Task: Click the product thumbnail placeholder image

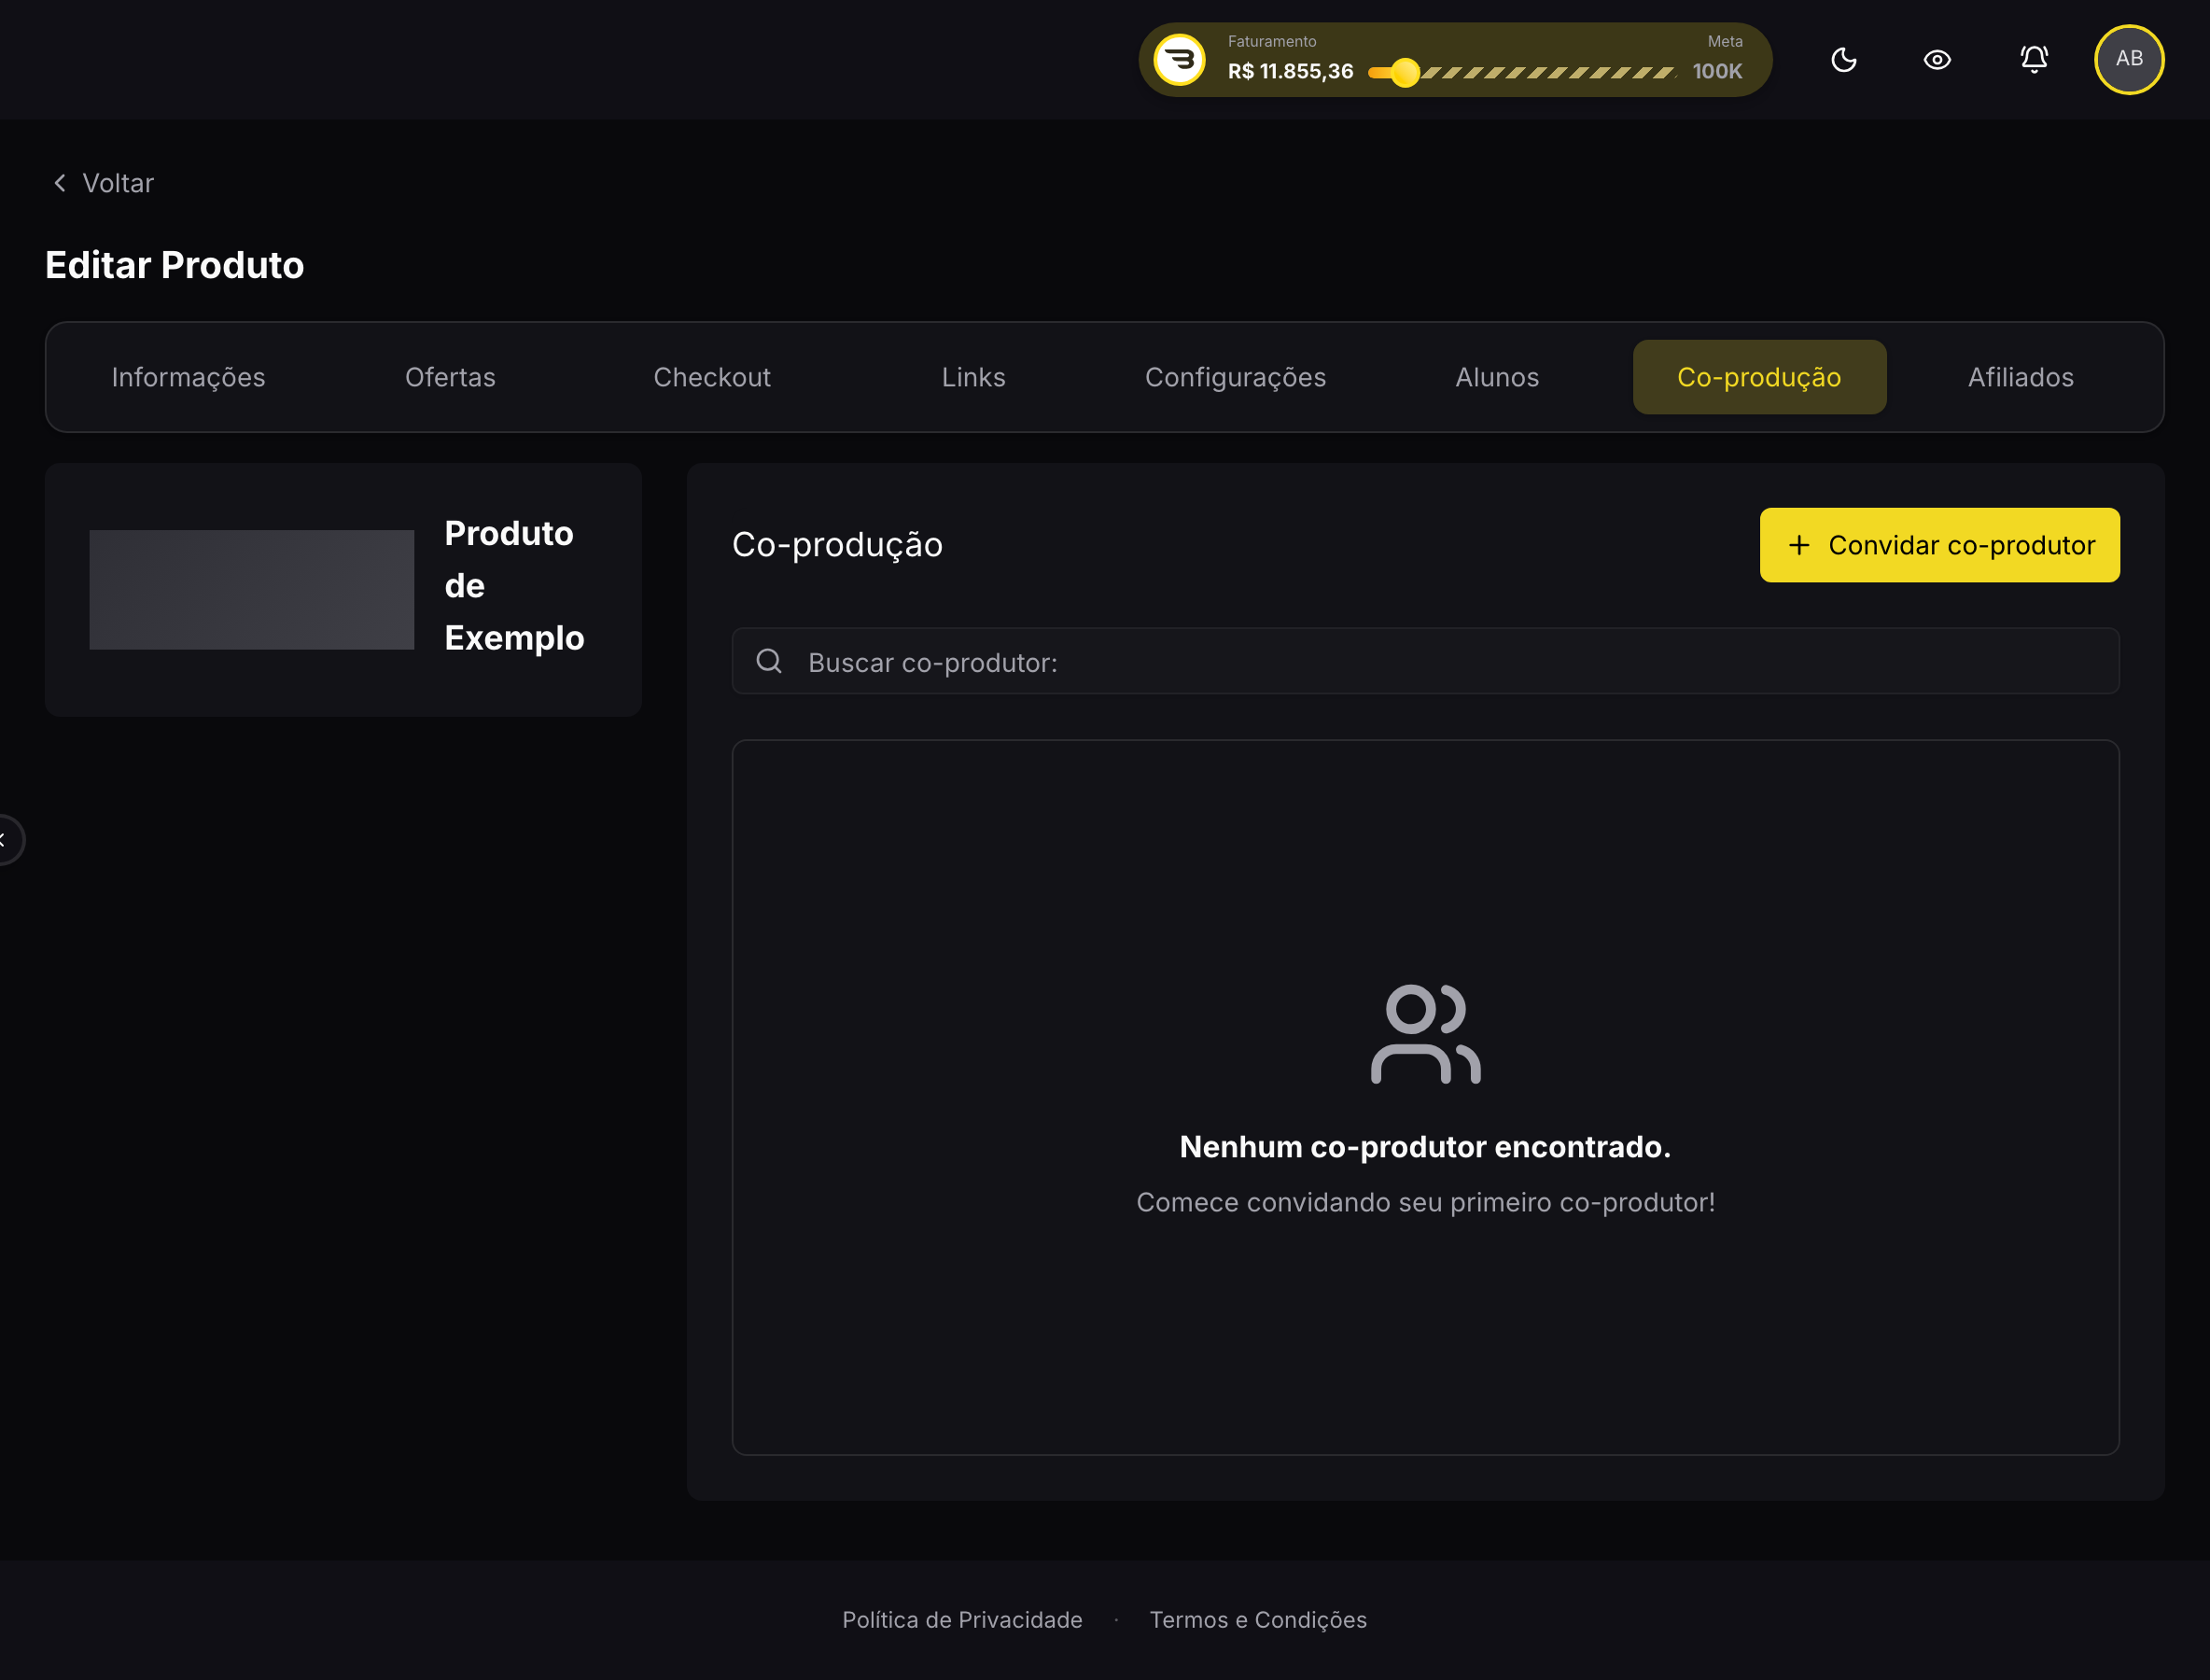Action: 251,590
